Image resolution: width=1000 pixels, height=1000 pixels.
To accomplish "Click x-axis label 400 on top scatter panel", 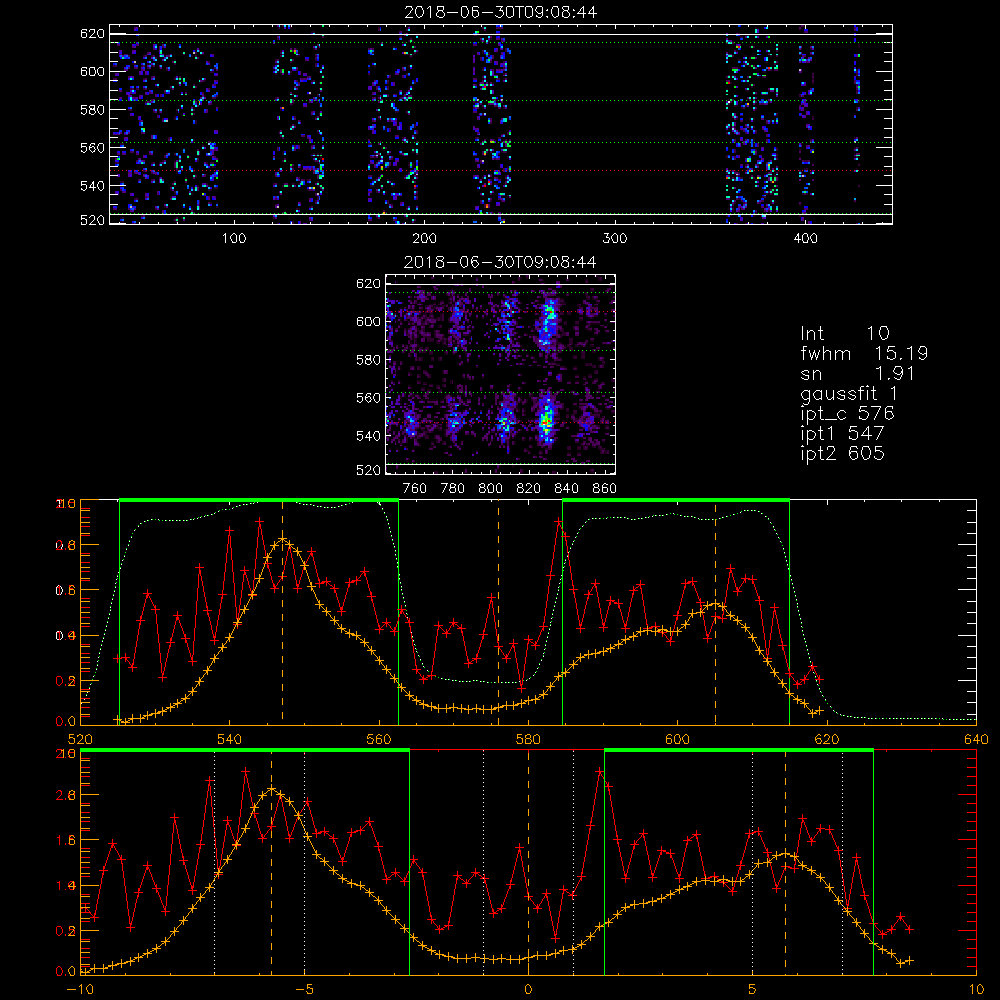I will (805, 239).
